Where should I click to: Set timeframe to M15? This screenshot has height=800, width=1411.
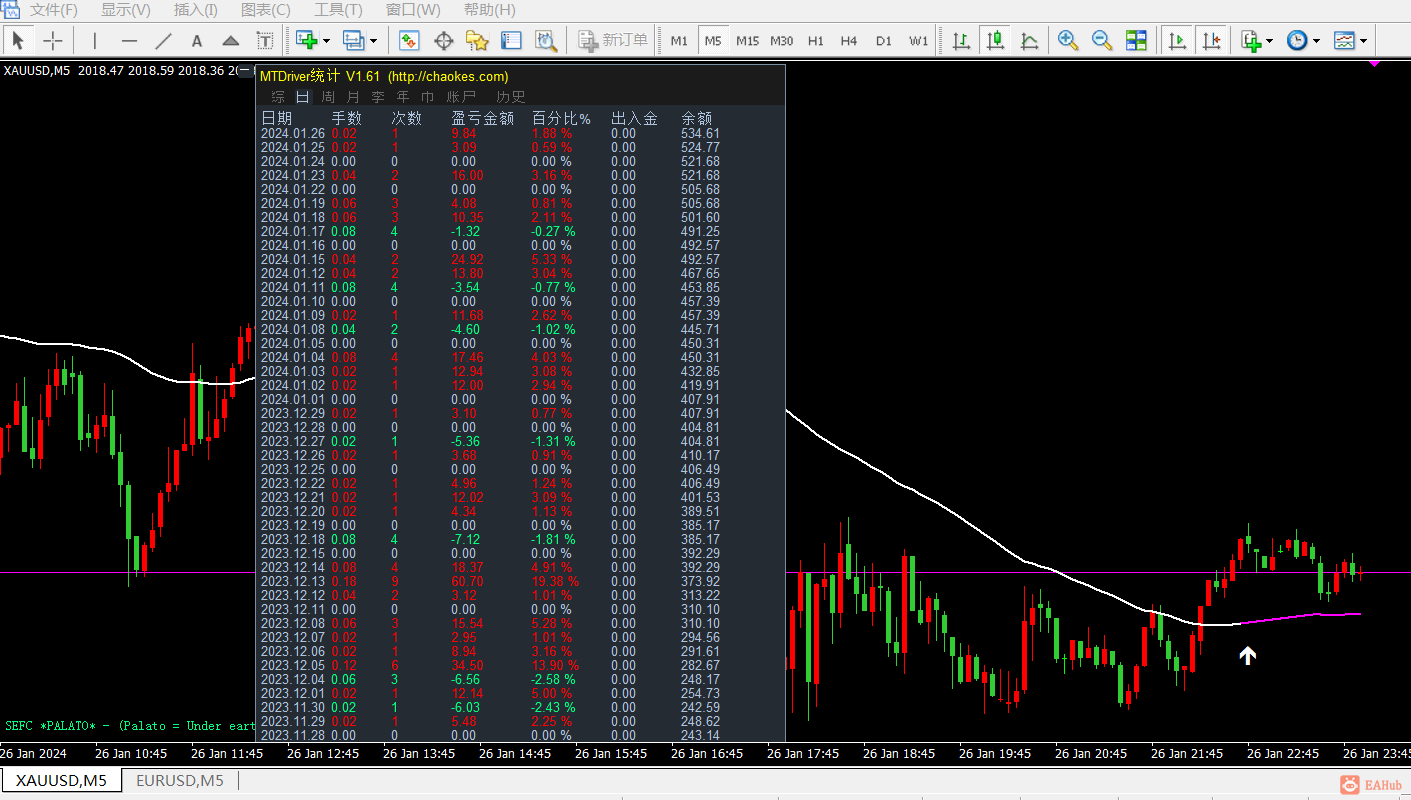click(x=747, y=41)
